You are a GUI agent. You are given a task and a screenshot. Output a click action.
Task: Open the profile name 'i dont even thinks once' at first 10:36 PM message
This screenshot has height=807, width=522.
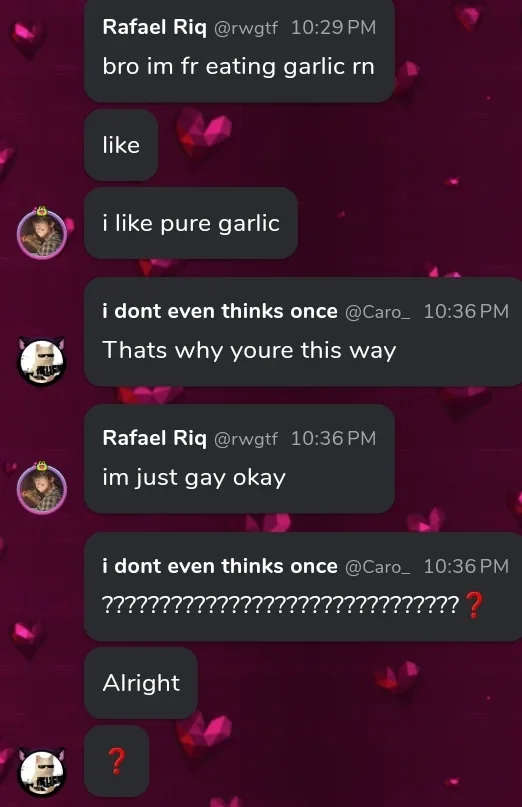(220, 311)
